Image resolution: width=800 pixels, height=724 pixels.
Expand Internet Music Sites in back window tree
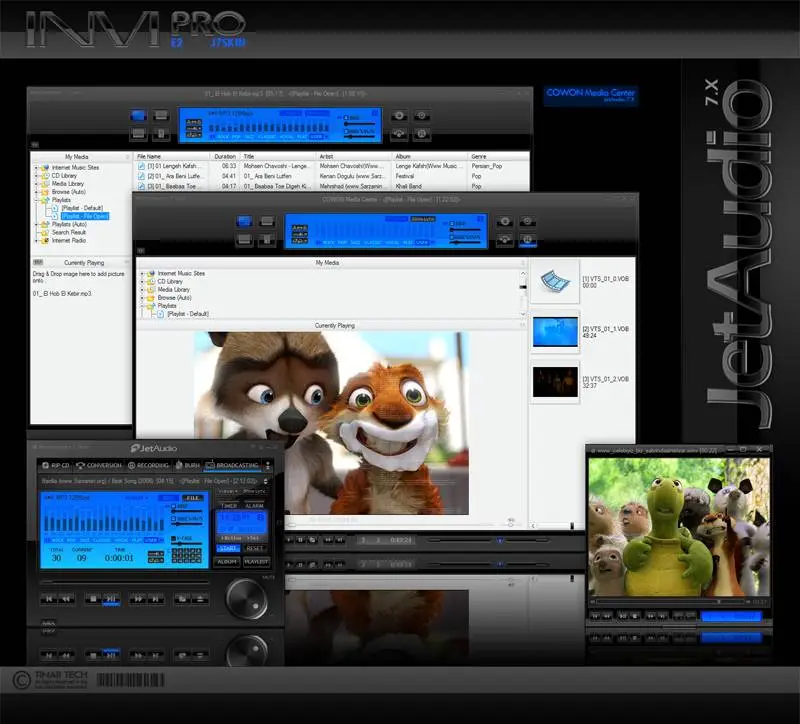(36, 167)
